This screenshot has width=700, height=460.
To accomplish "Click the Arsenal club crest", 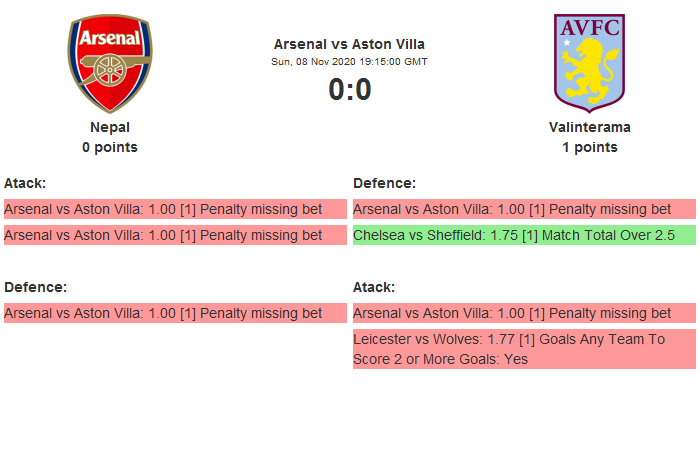I will click(x=110, y=64).
